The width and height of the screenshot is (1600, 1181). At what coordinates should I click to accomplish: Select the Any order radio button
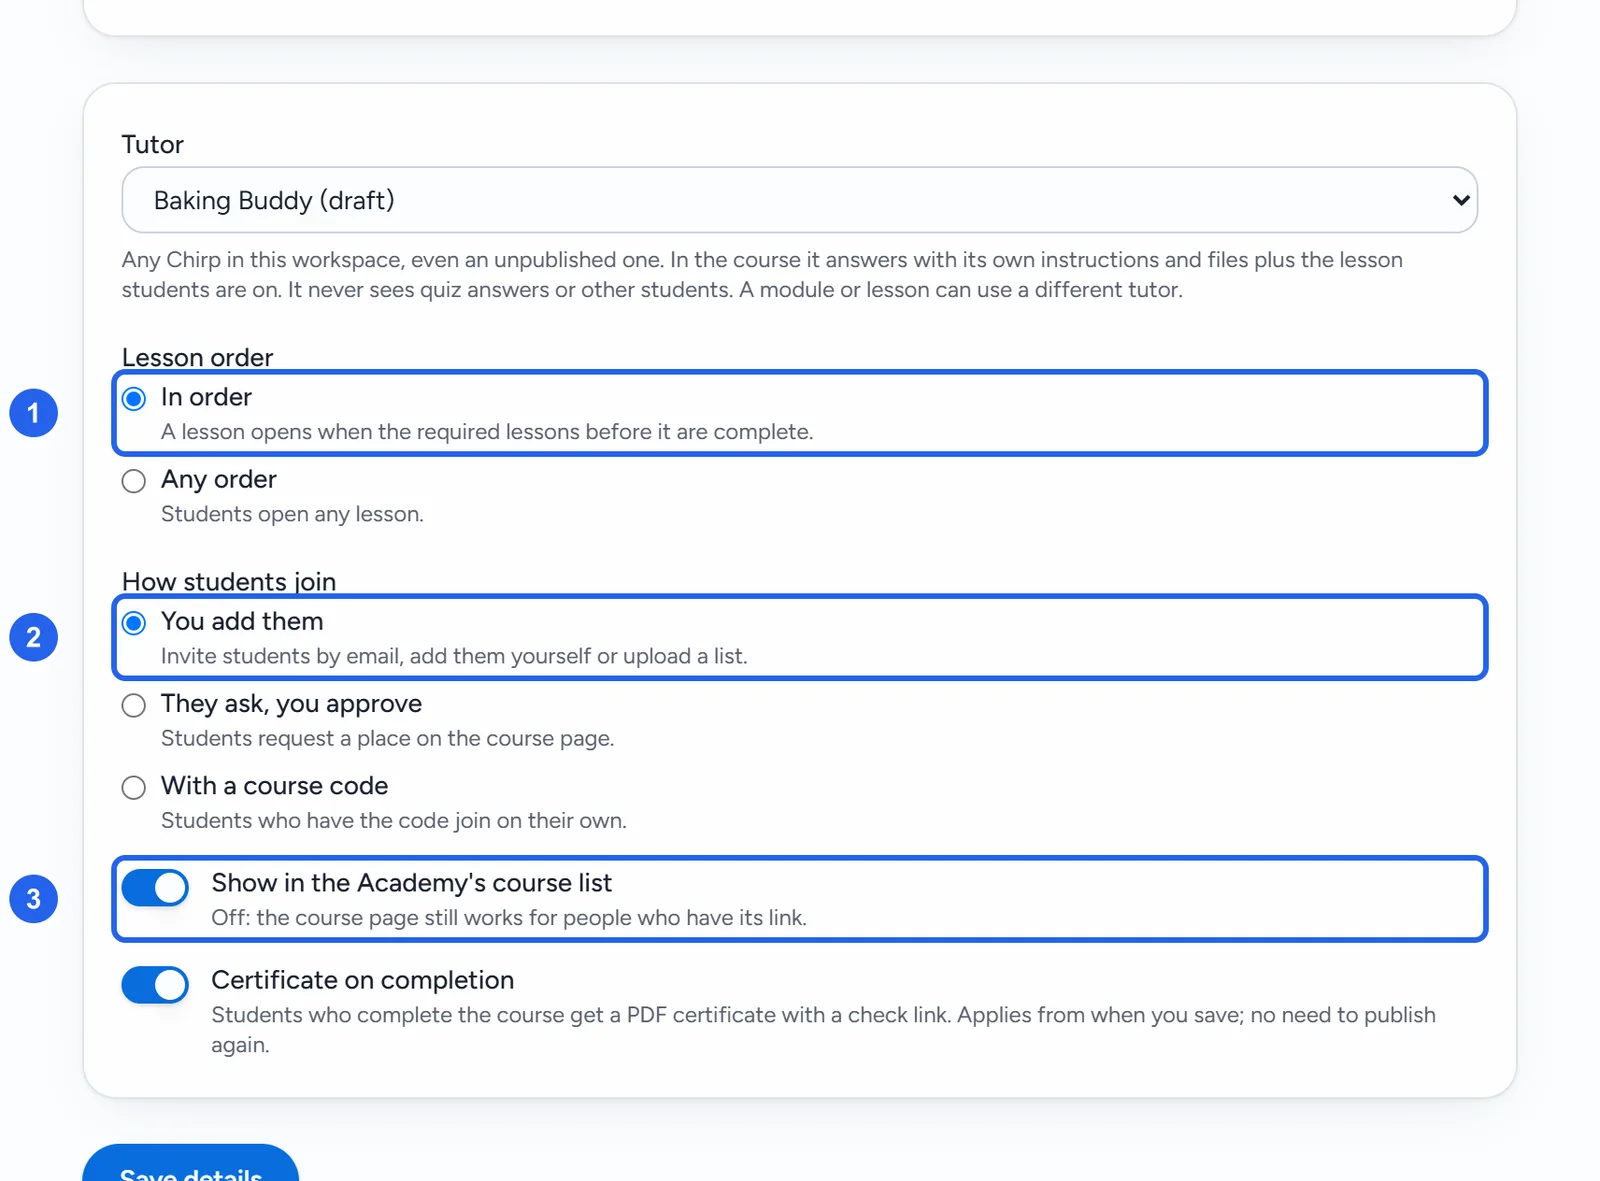[x=134, y=481]
